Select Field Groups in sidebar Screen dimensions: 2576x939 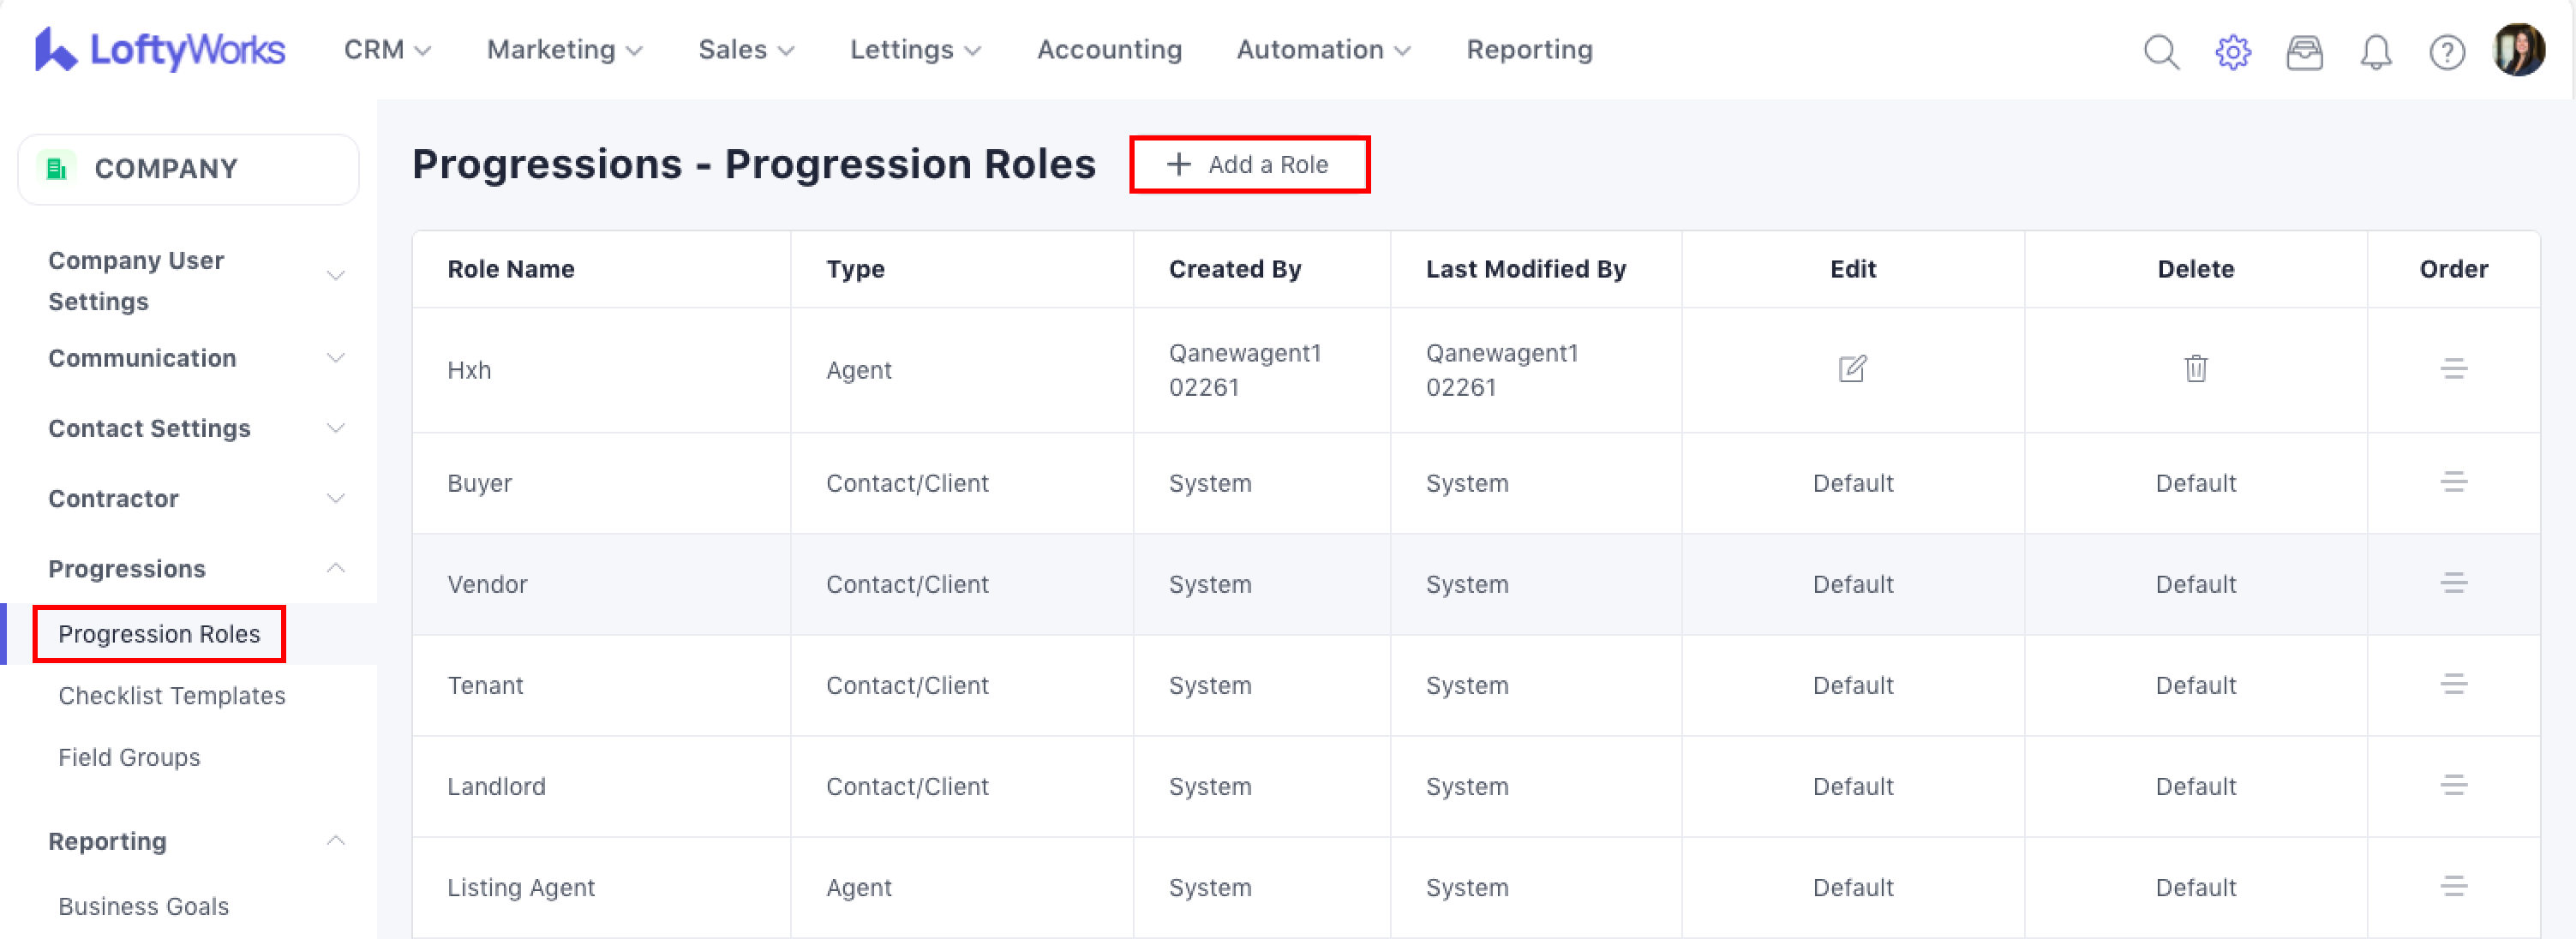pyautogui.click(x=129, y=757)
